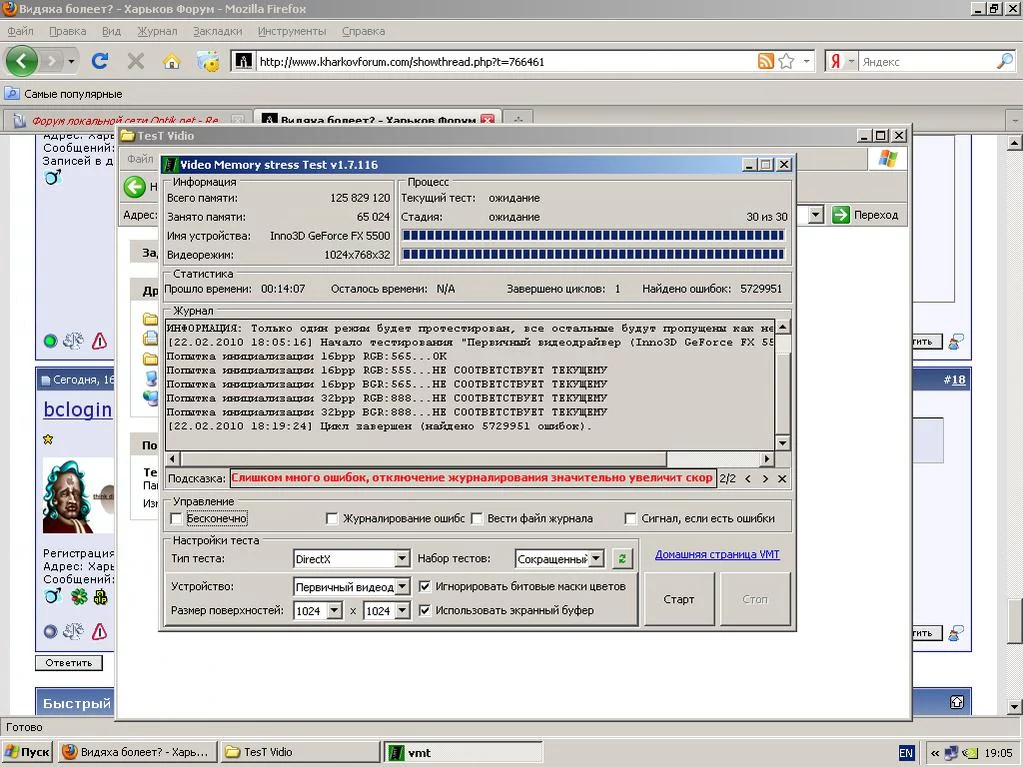Viewport: 1023px width, 767px height.
Task: Open Файл menu in Firefox
Action: click(x=20, y=31)
